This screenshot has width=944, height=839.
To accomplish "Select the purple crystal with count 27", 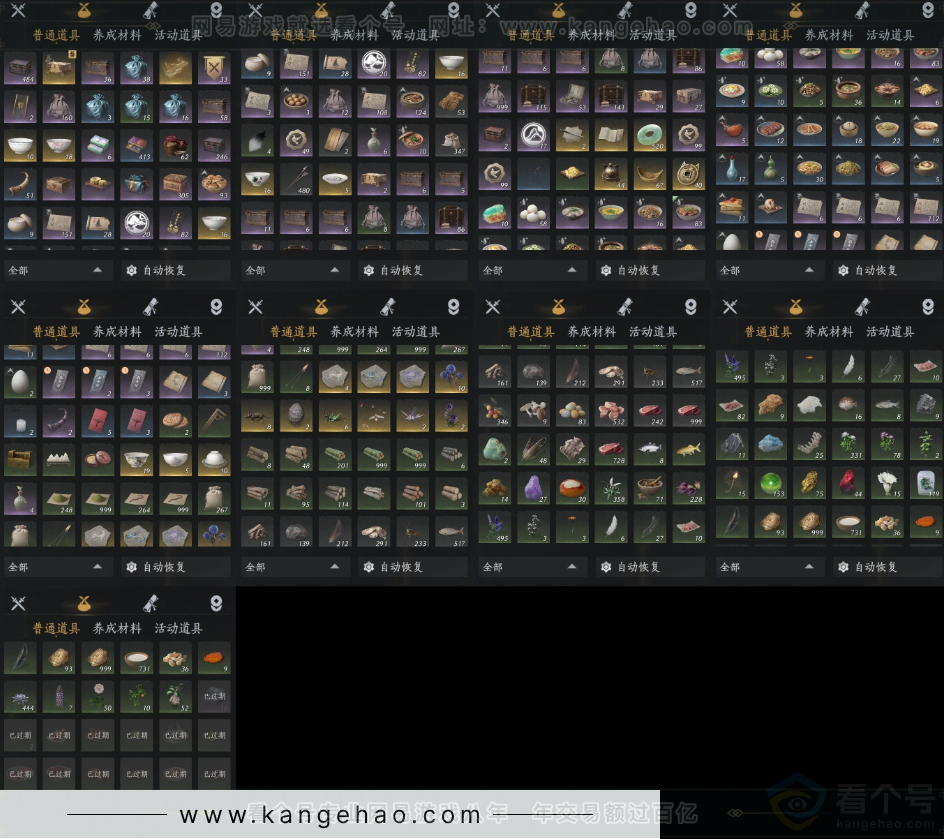I will click(x=533, y=488).
